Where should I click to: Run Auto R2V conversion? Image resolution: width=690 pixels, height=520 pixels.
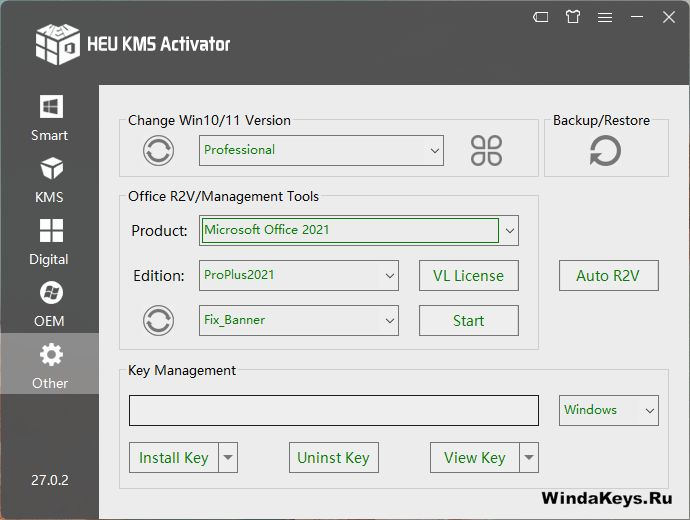(609, 275)
